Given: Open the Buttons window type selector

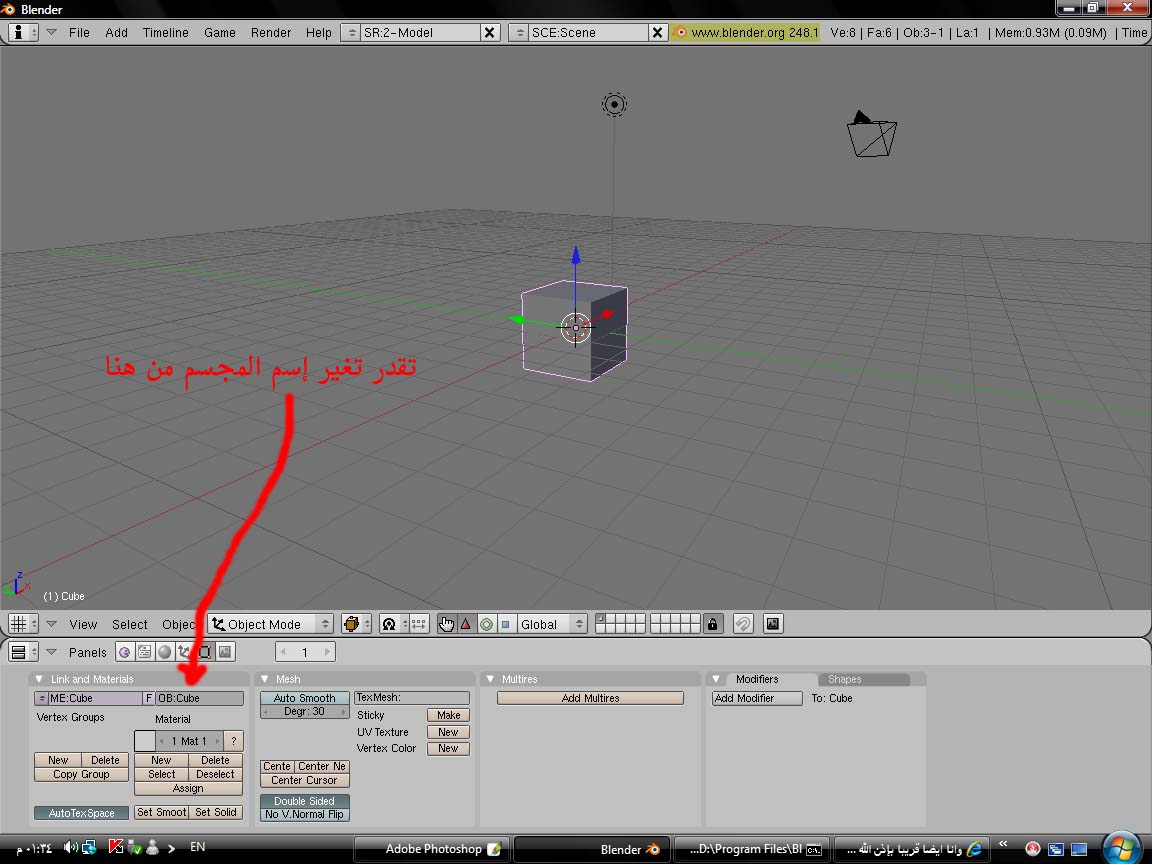Looking at the screenshot, I should pyautogui.click(x=22, y=652).
